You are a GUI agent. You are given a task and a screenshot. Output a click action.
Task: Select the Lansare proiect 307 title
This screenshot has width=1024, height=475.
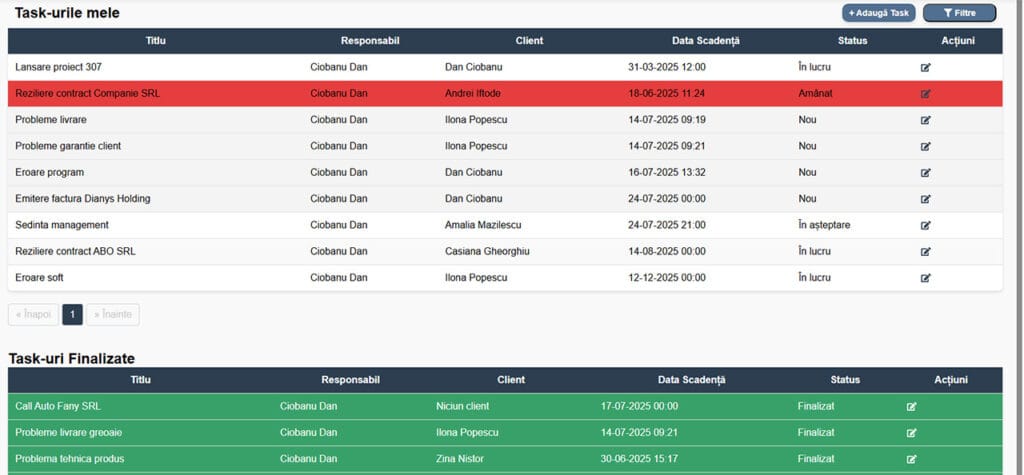click(58, 67)
